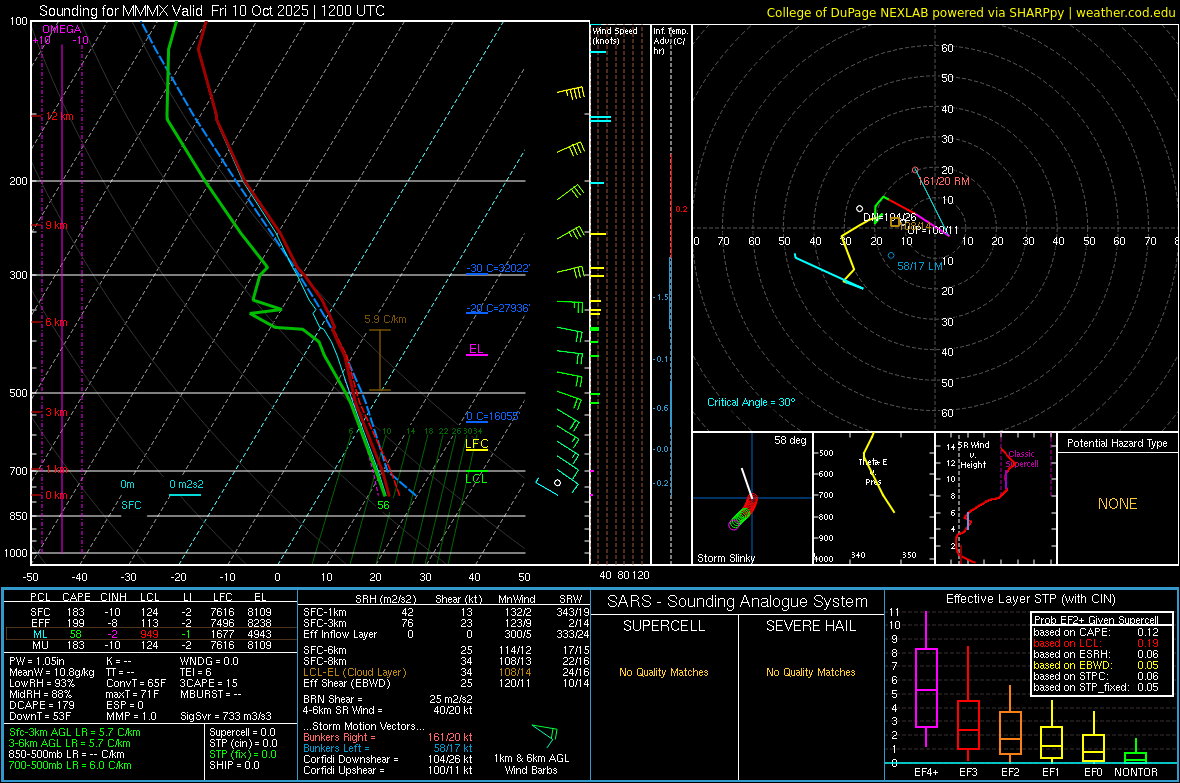Click the 'Critical Angle = 30°' text
This screenshot has width=1180, height=783.
click(x=751, y=402)
